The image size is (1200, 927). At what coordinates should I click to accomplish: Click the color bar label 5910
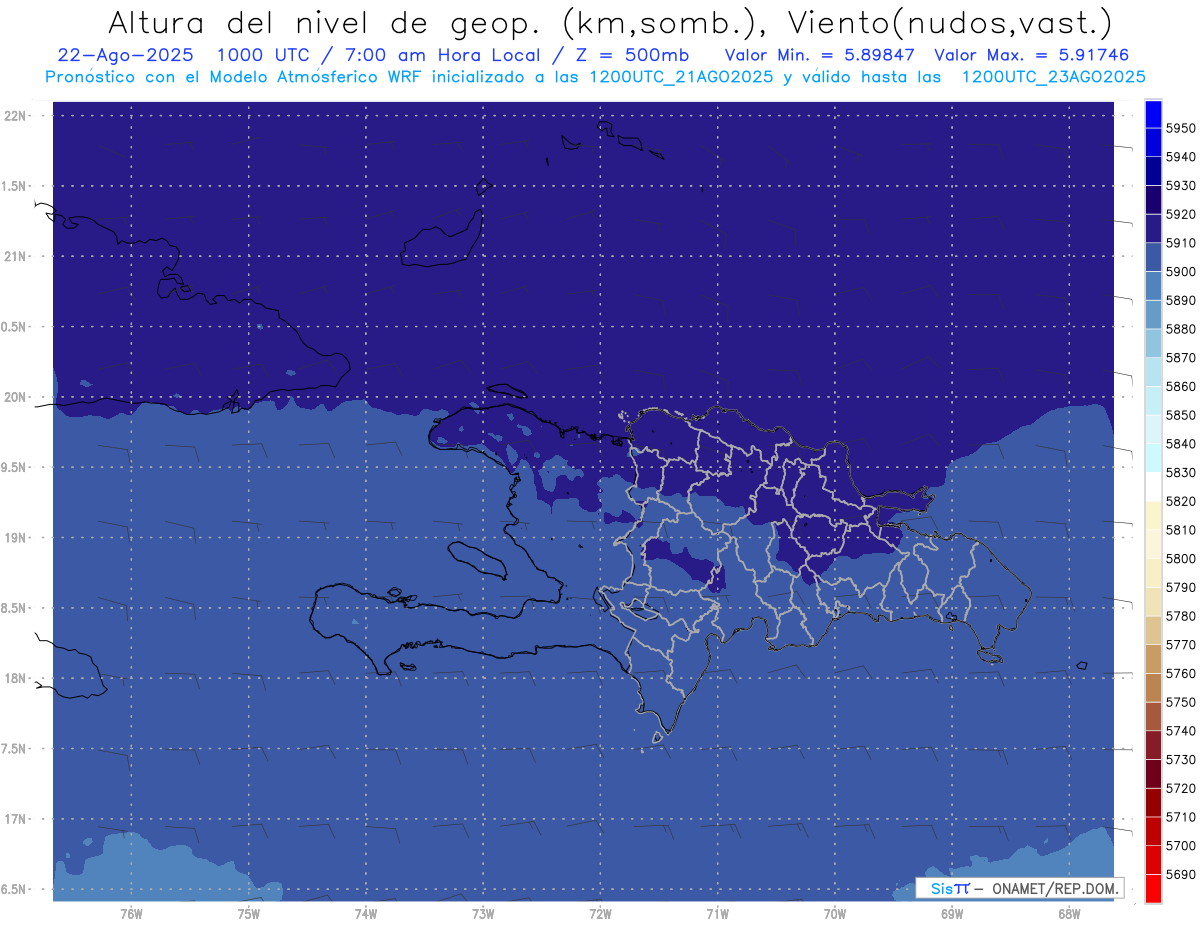pos(1180,243)
